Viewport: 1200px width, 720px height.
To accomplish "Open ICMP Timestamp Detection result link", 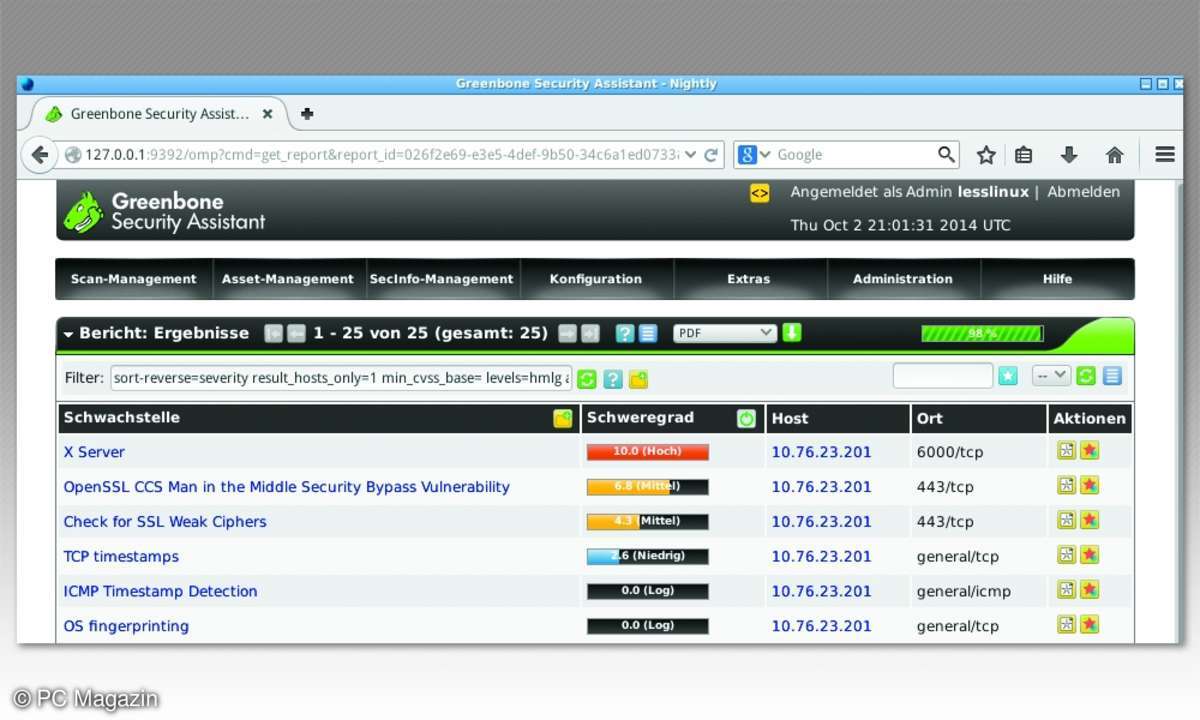I will pos(161,591).
